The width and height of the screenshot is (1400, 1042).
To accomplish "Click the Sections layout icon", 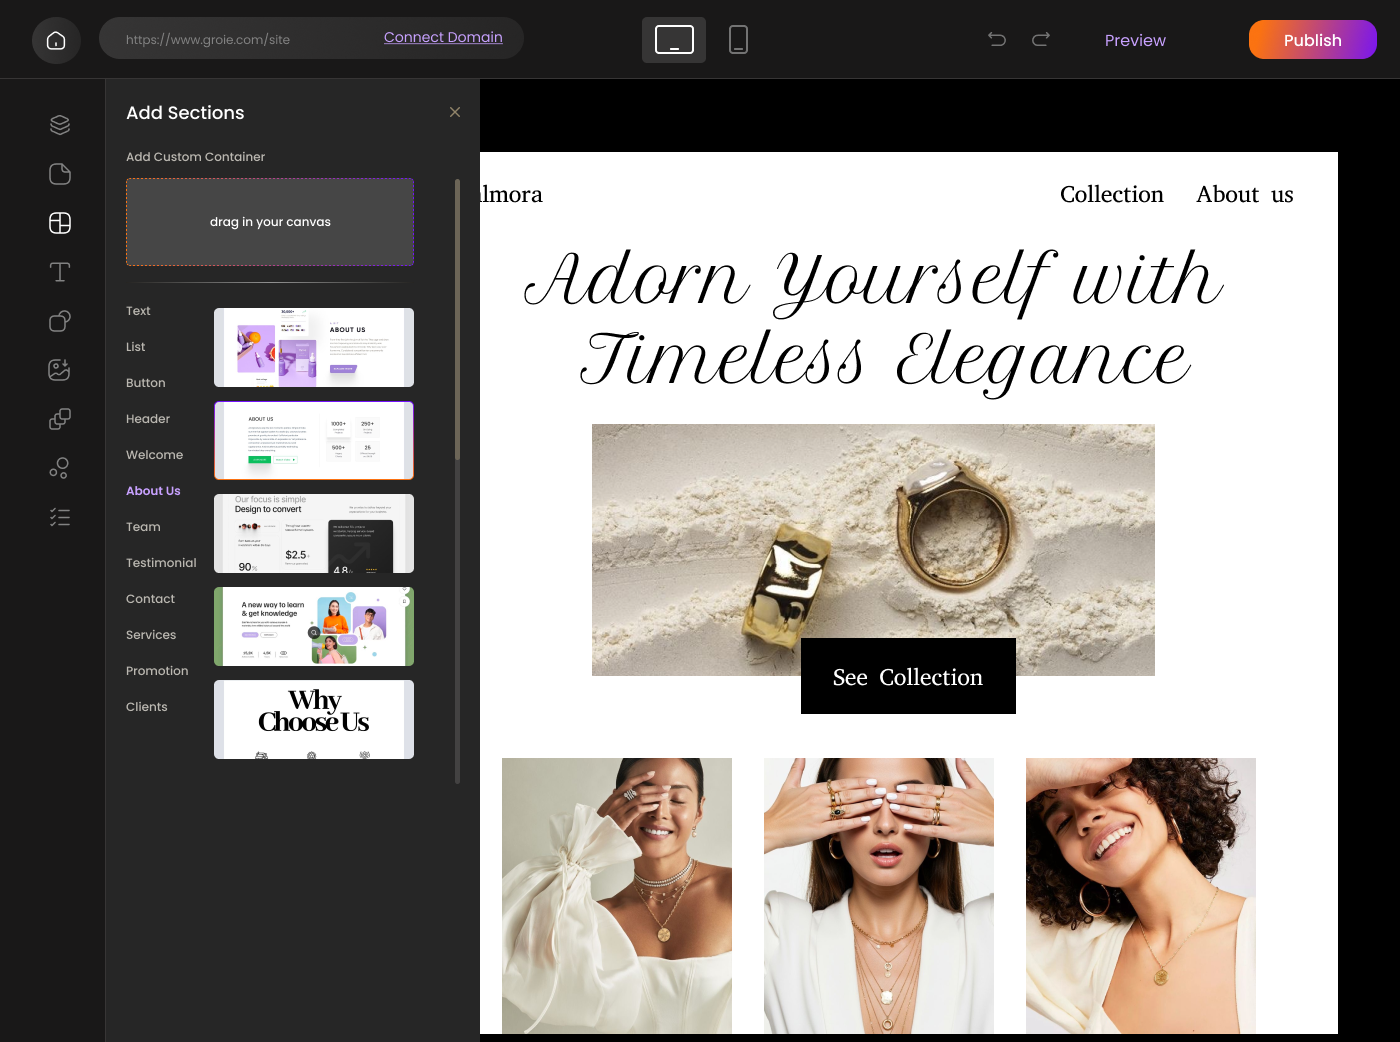I will click(59, 223).
